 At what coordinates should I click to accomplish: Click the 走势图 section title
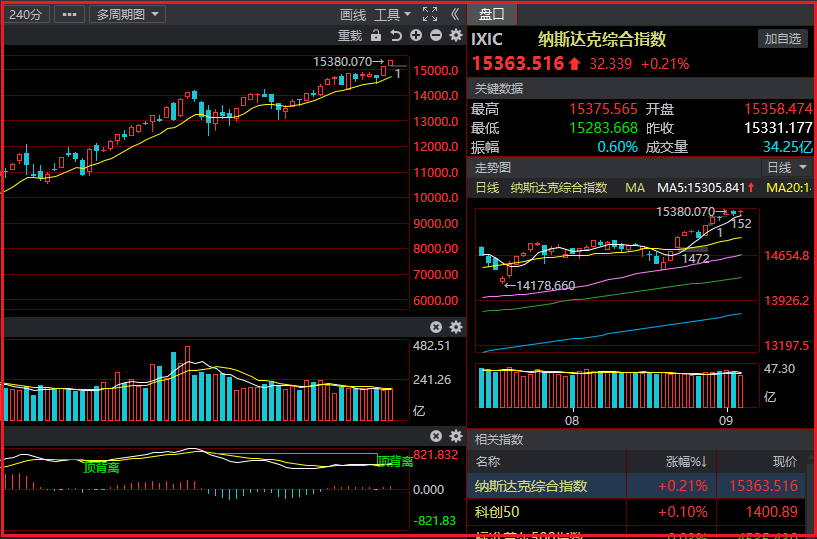coord(492,168)
